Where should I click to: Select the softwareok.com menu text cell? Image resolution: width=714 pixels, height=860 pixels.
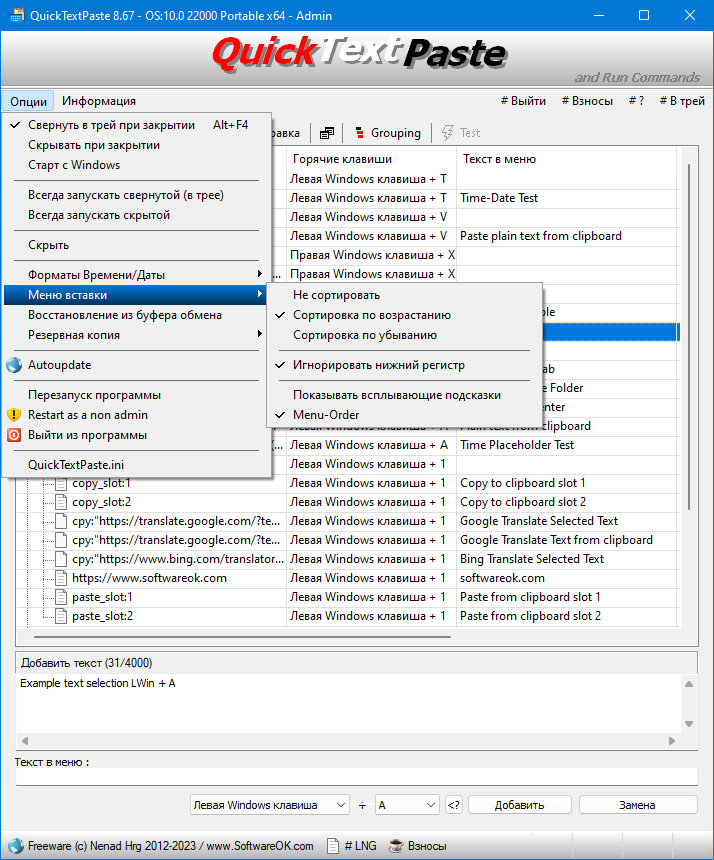568,578
